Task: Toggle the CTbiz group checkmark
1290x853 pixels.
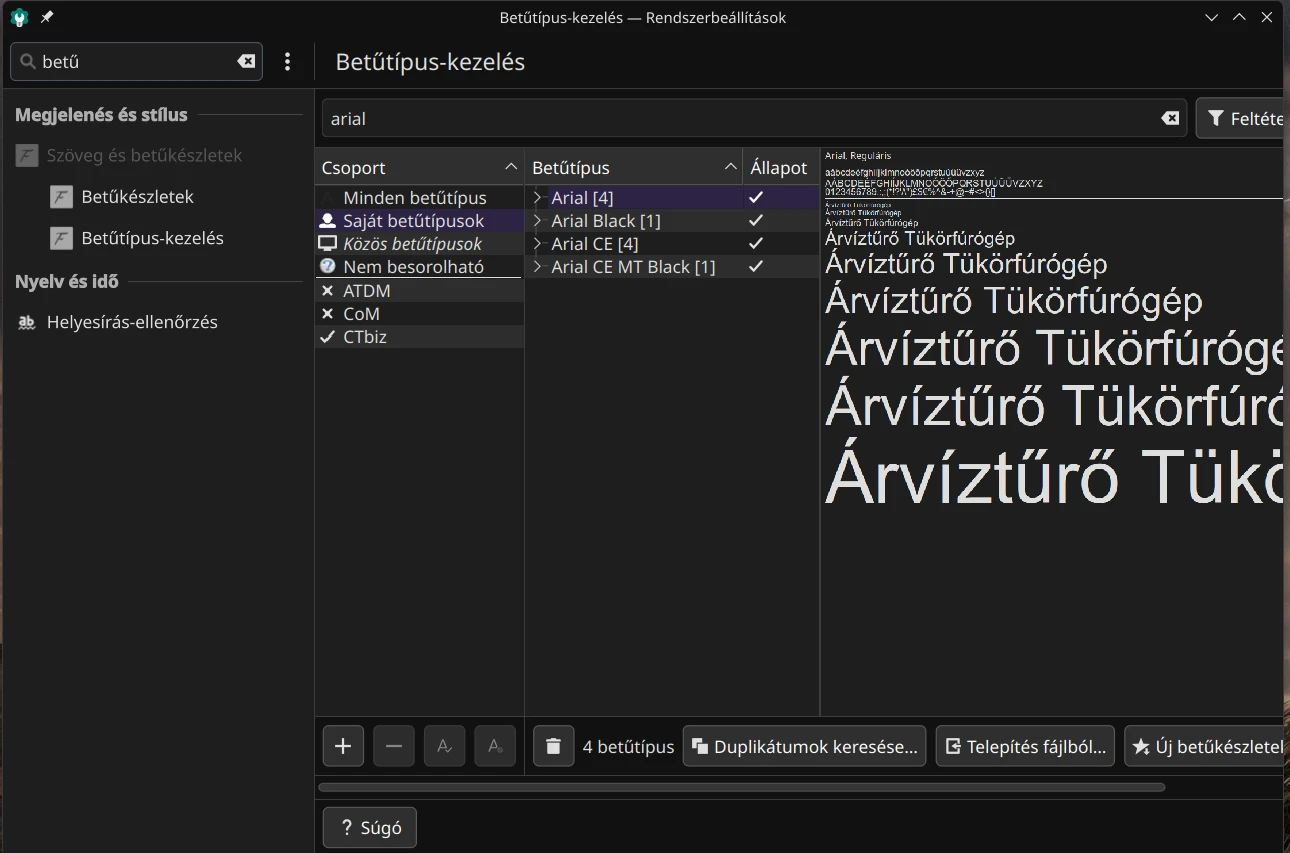Action: pos(327,337)
